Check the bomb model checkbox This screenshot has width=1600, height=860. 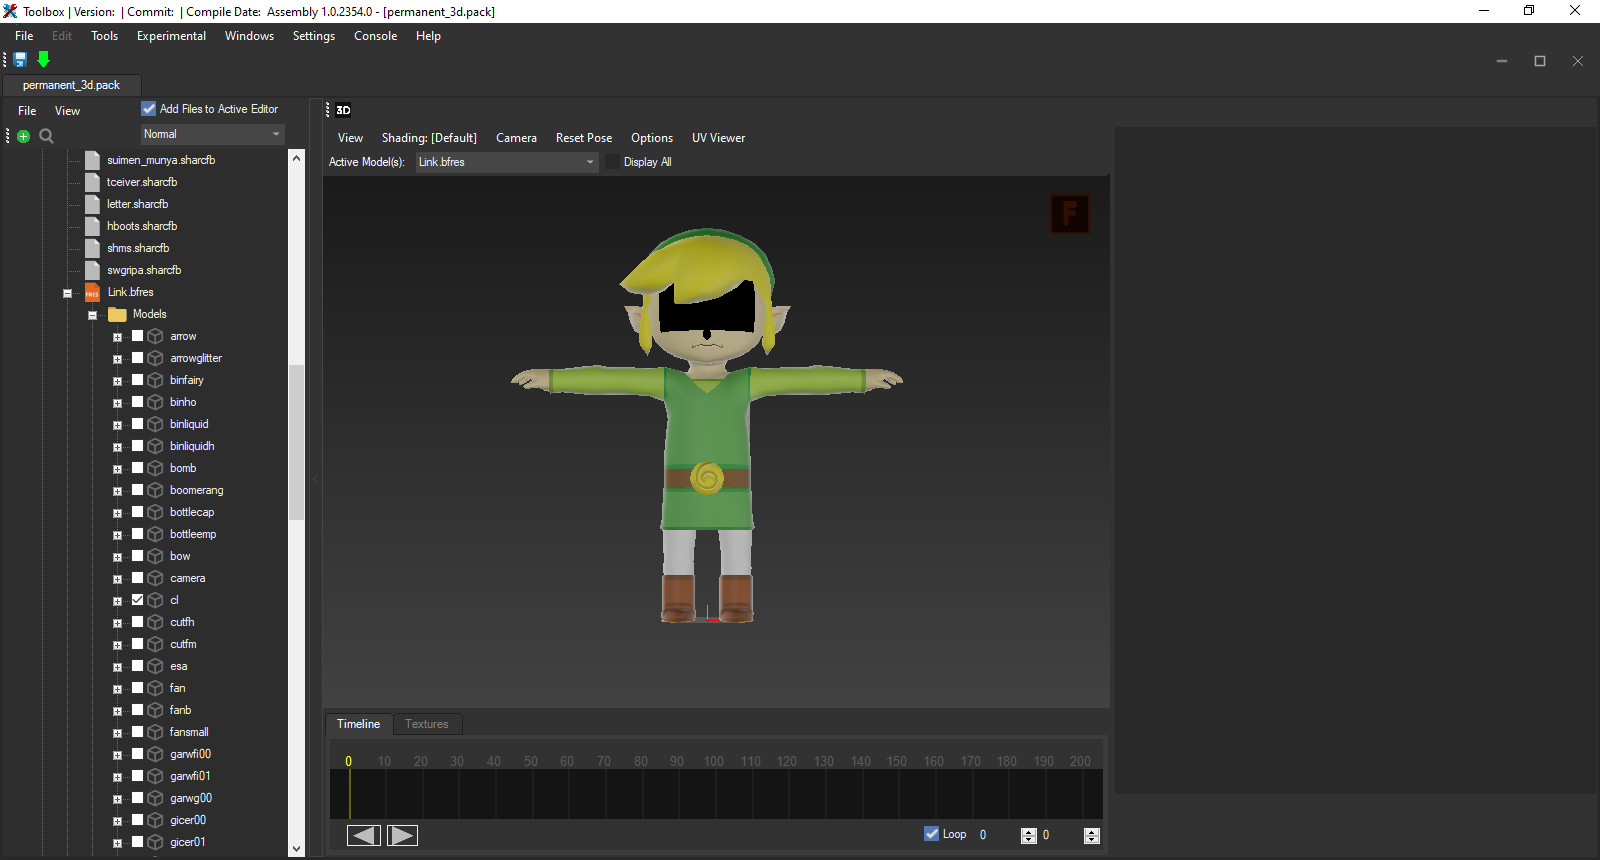click(138, 468)
